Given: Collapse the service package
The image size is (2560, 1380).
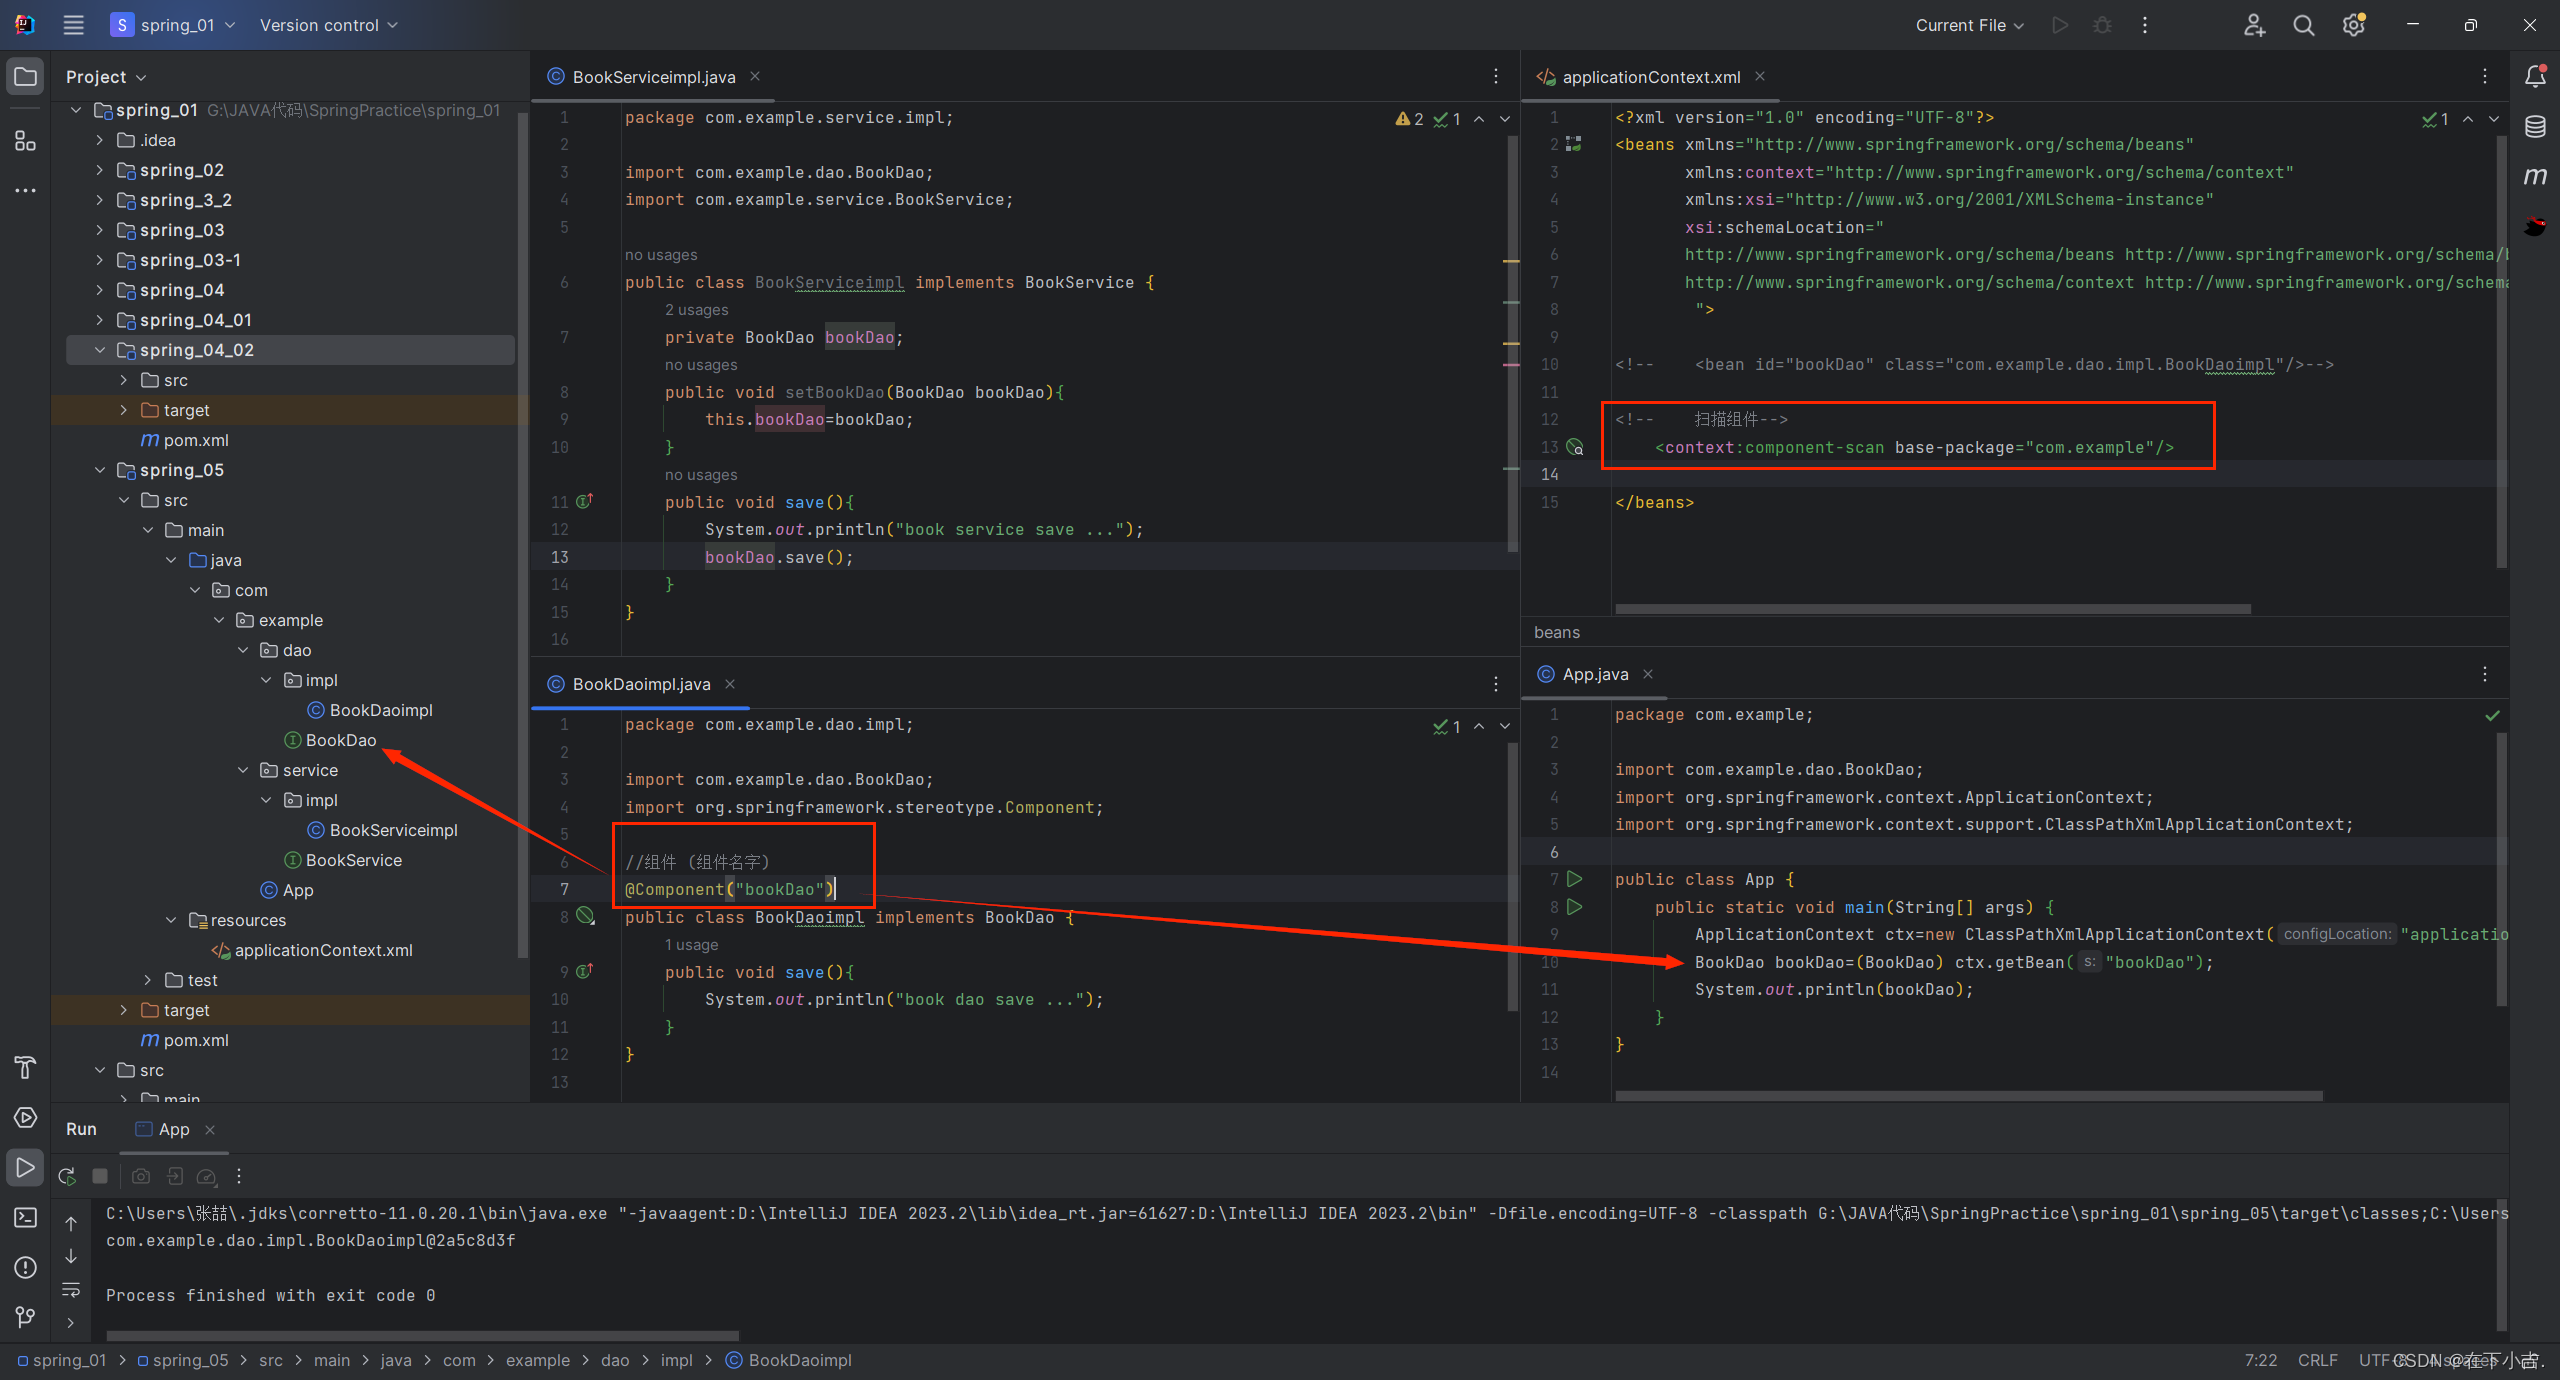Looking at the screenshot, I should [x=243, y=770].
